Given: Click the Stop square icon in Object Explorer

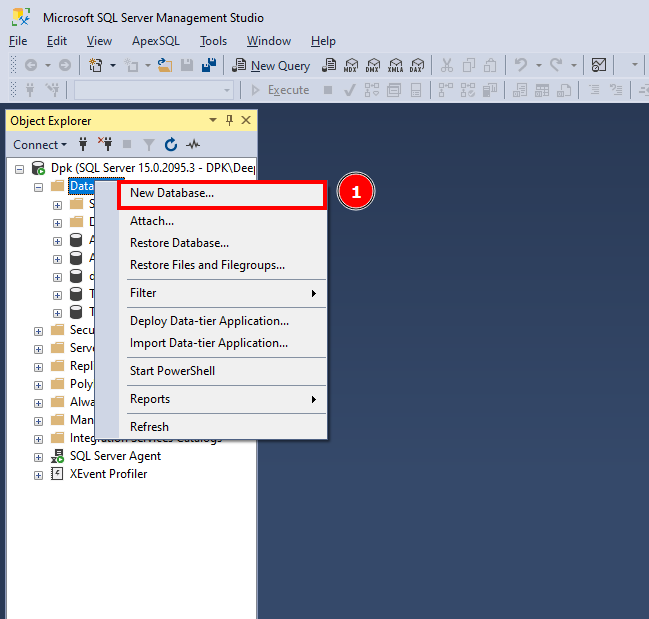Looking at the screenshot, I should [x=127, y=144].
